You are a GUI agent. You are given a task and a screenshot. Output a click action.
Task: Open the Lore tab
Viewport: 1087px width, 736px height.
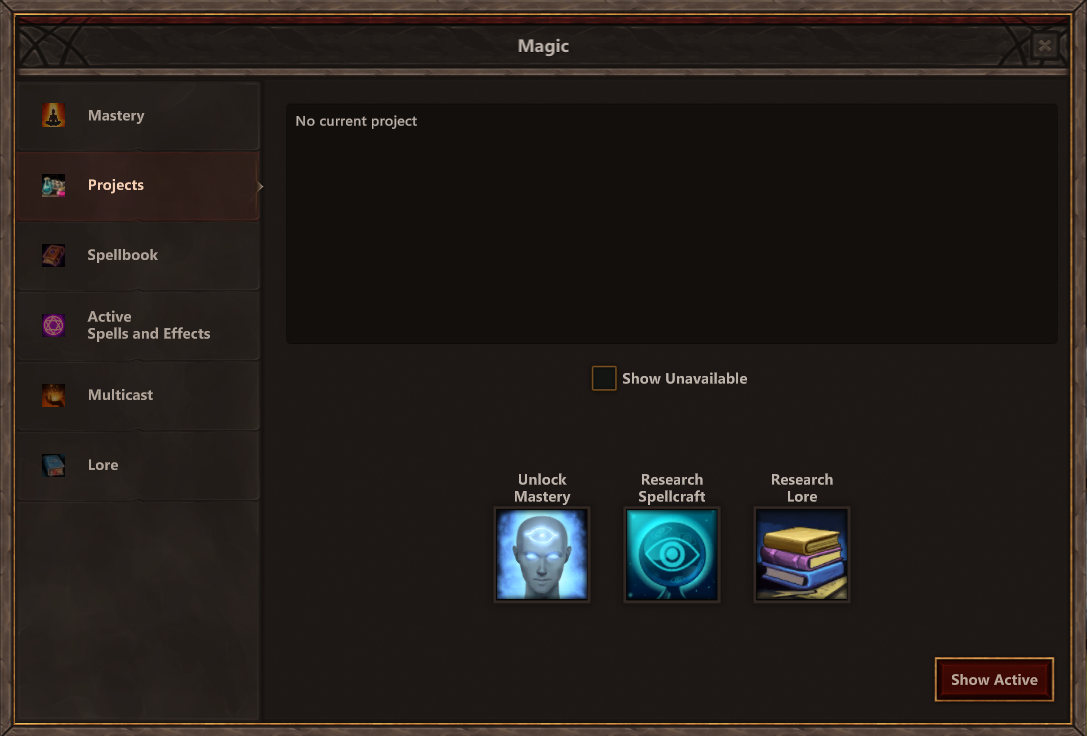[138, 465]
